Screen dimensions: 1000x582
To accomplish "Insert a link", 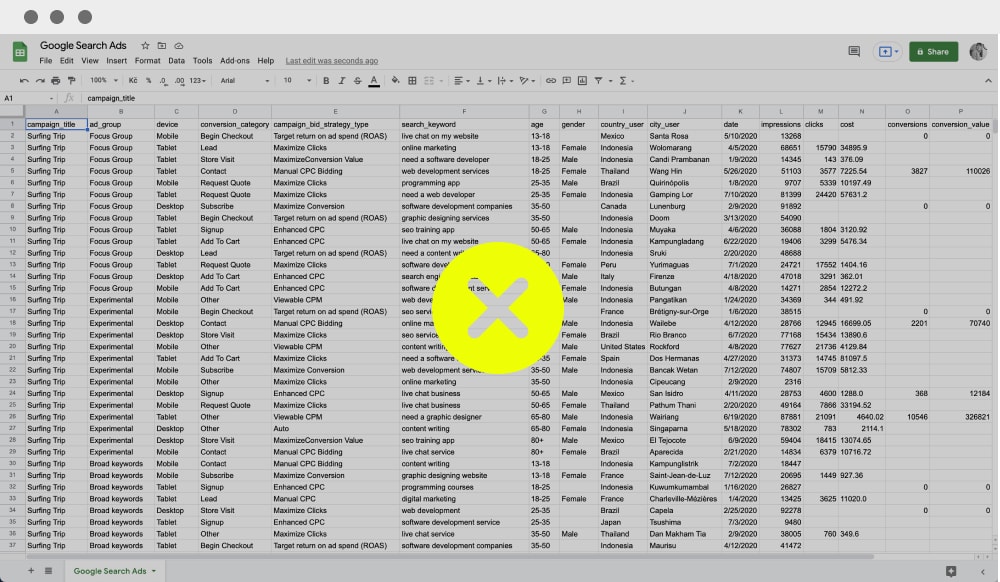I will coord(550,81).
